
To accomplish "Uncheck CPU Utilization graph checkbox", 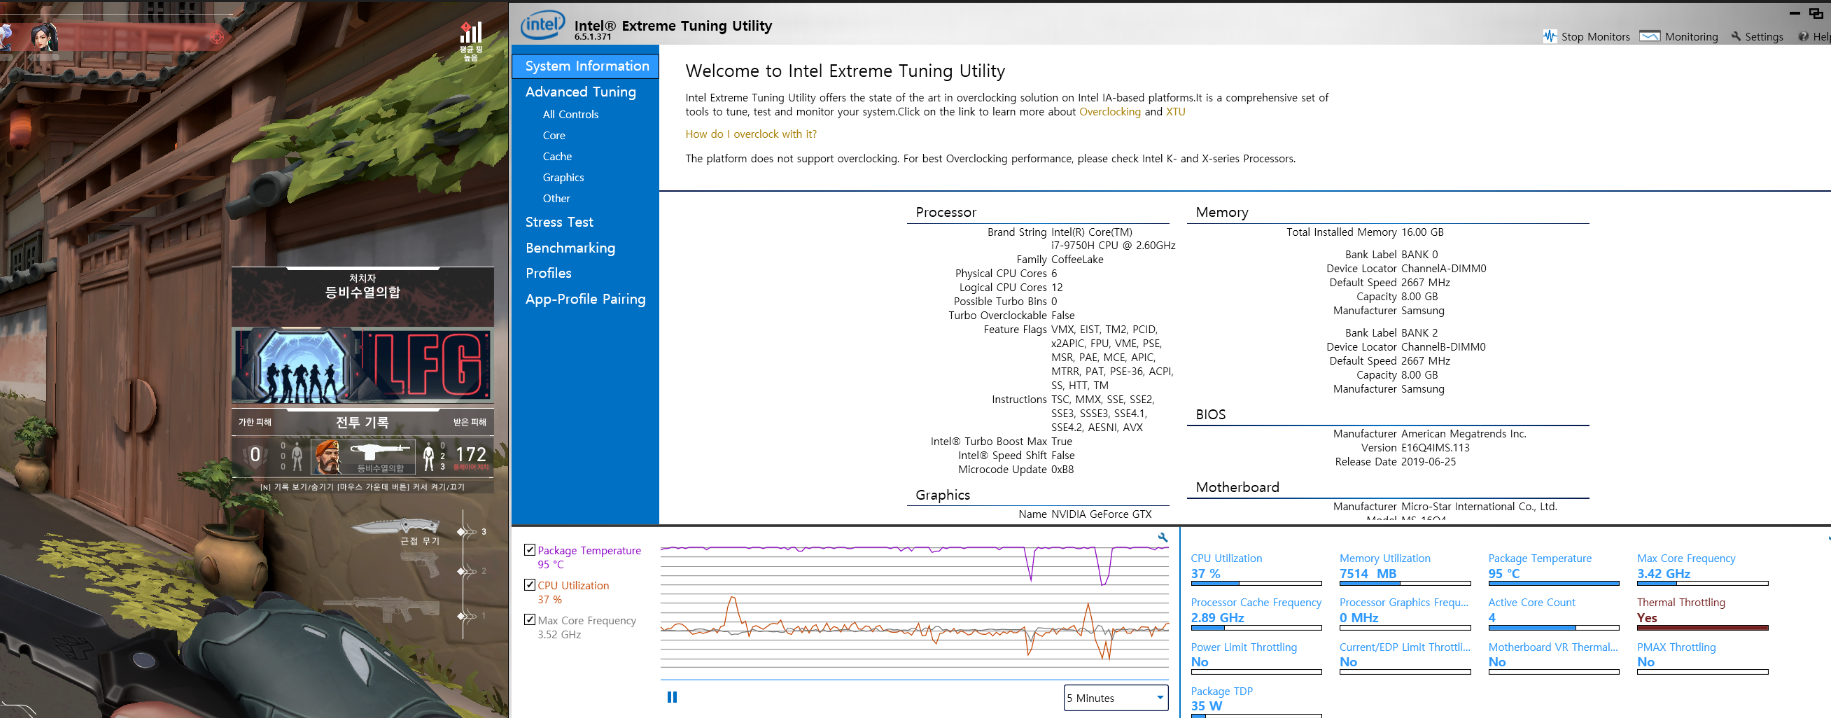I will pyautogui.click(x=529, y=585).
